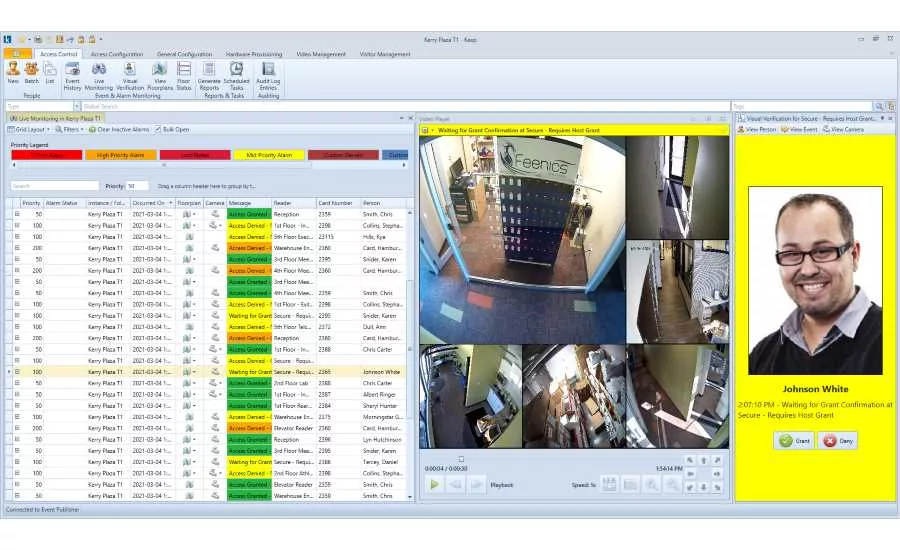The image size is (900, 550).
Task: Click the pan up arrow in video player
Action: 704,460
